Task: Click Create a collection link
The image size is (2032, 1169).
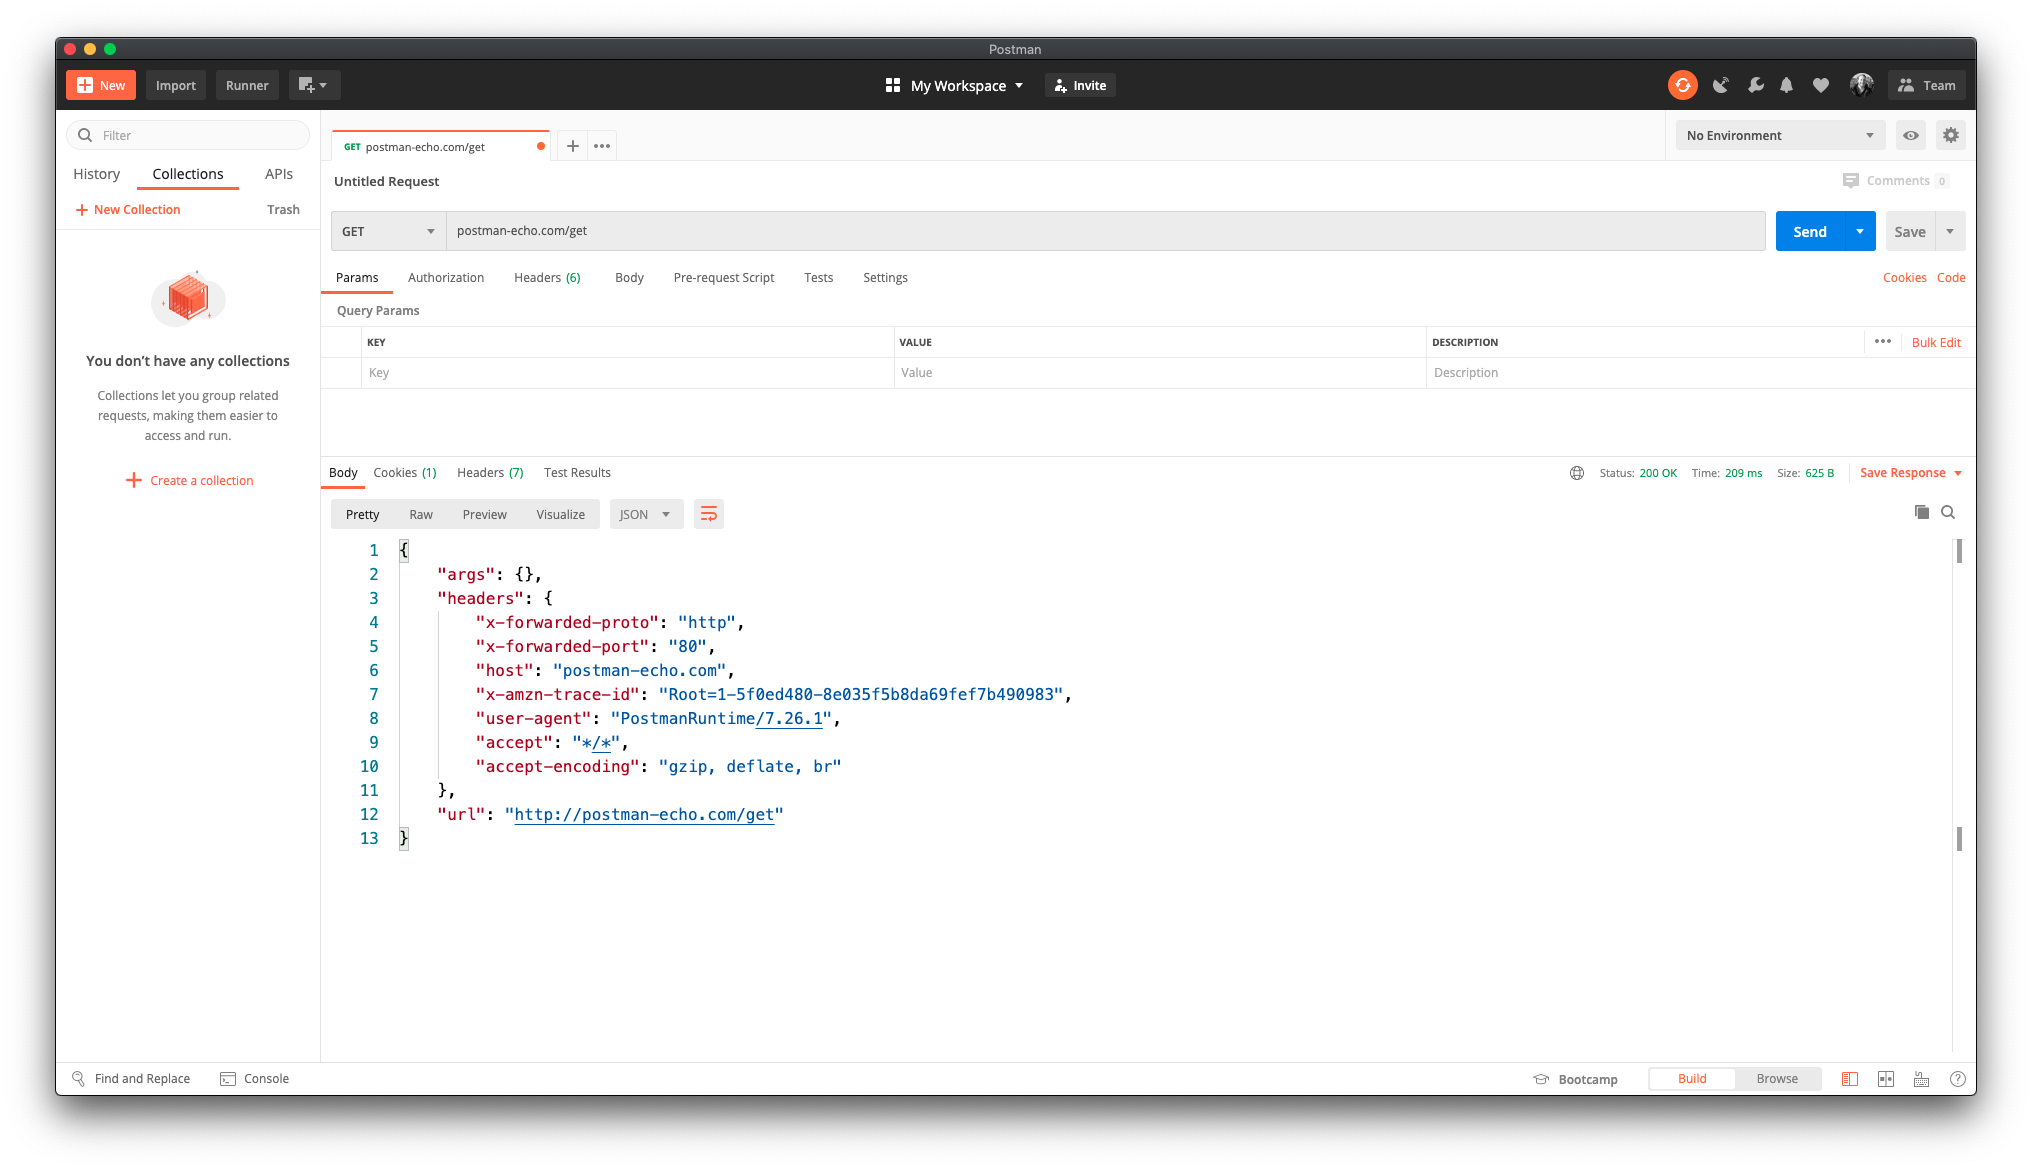Action: tap(190, 480)
